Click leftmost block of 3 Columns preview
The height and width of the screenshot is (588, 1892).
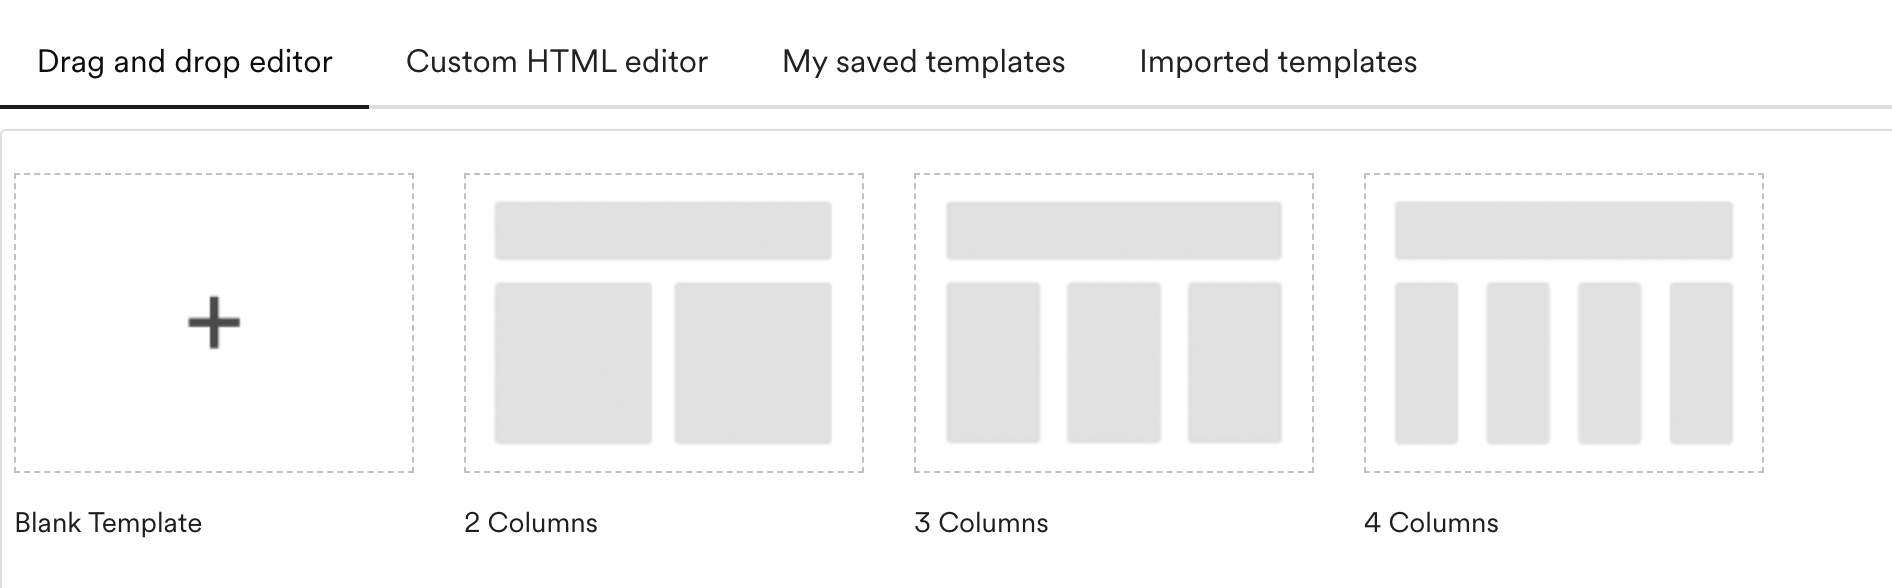(993, 363)
